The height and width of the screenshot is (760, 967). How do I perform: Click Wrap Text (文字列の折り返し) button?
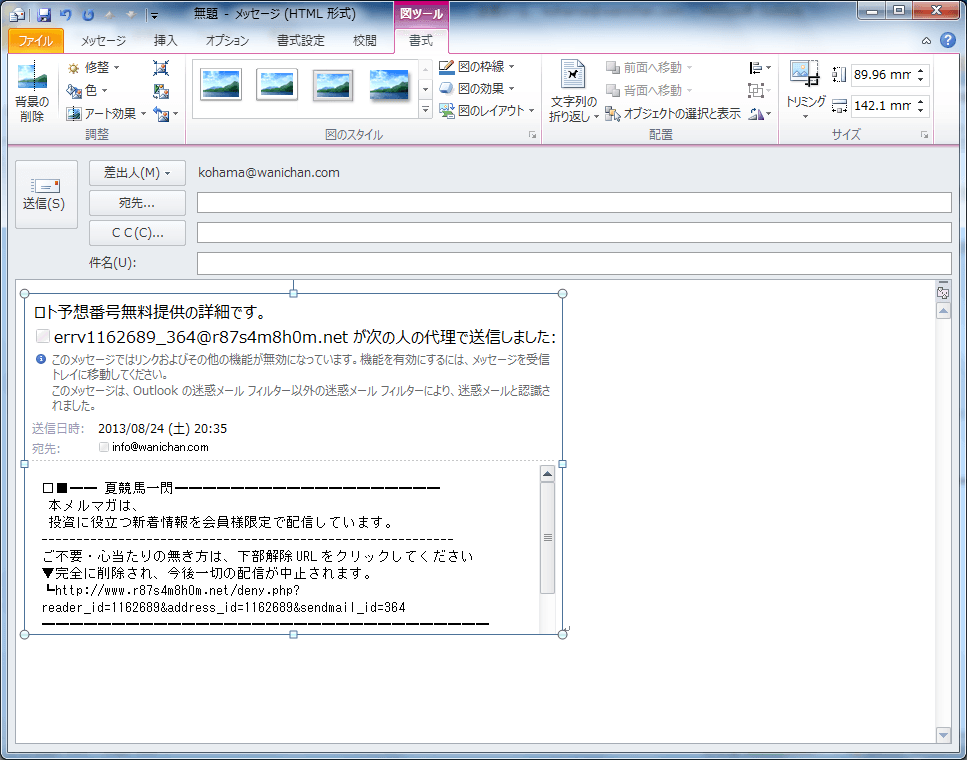[574, 91]
